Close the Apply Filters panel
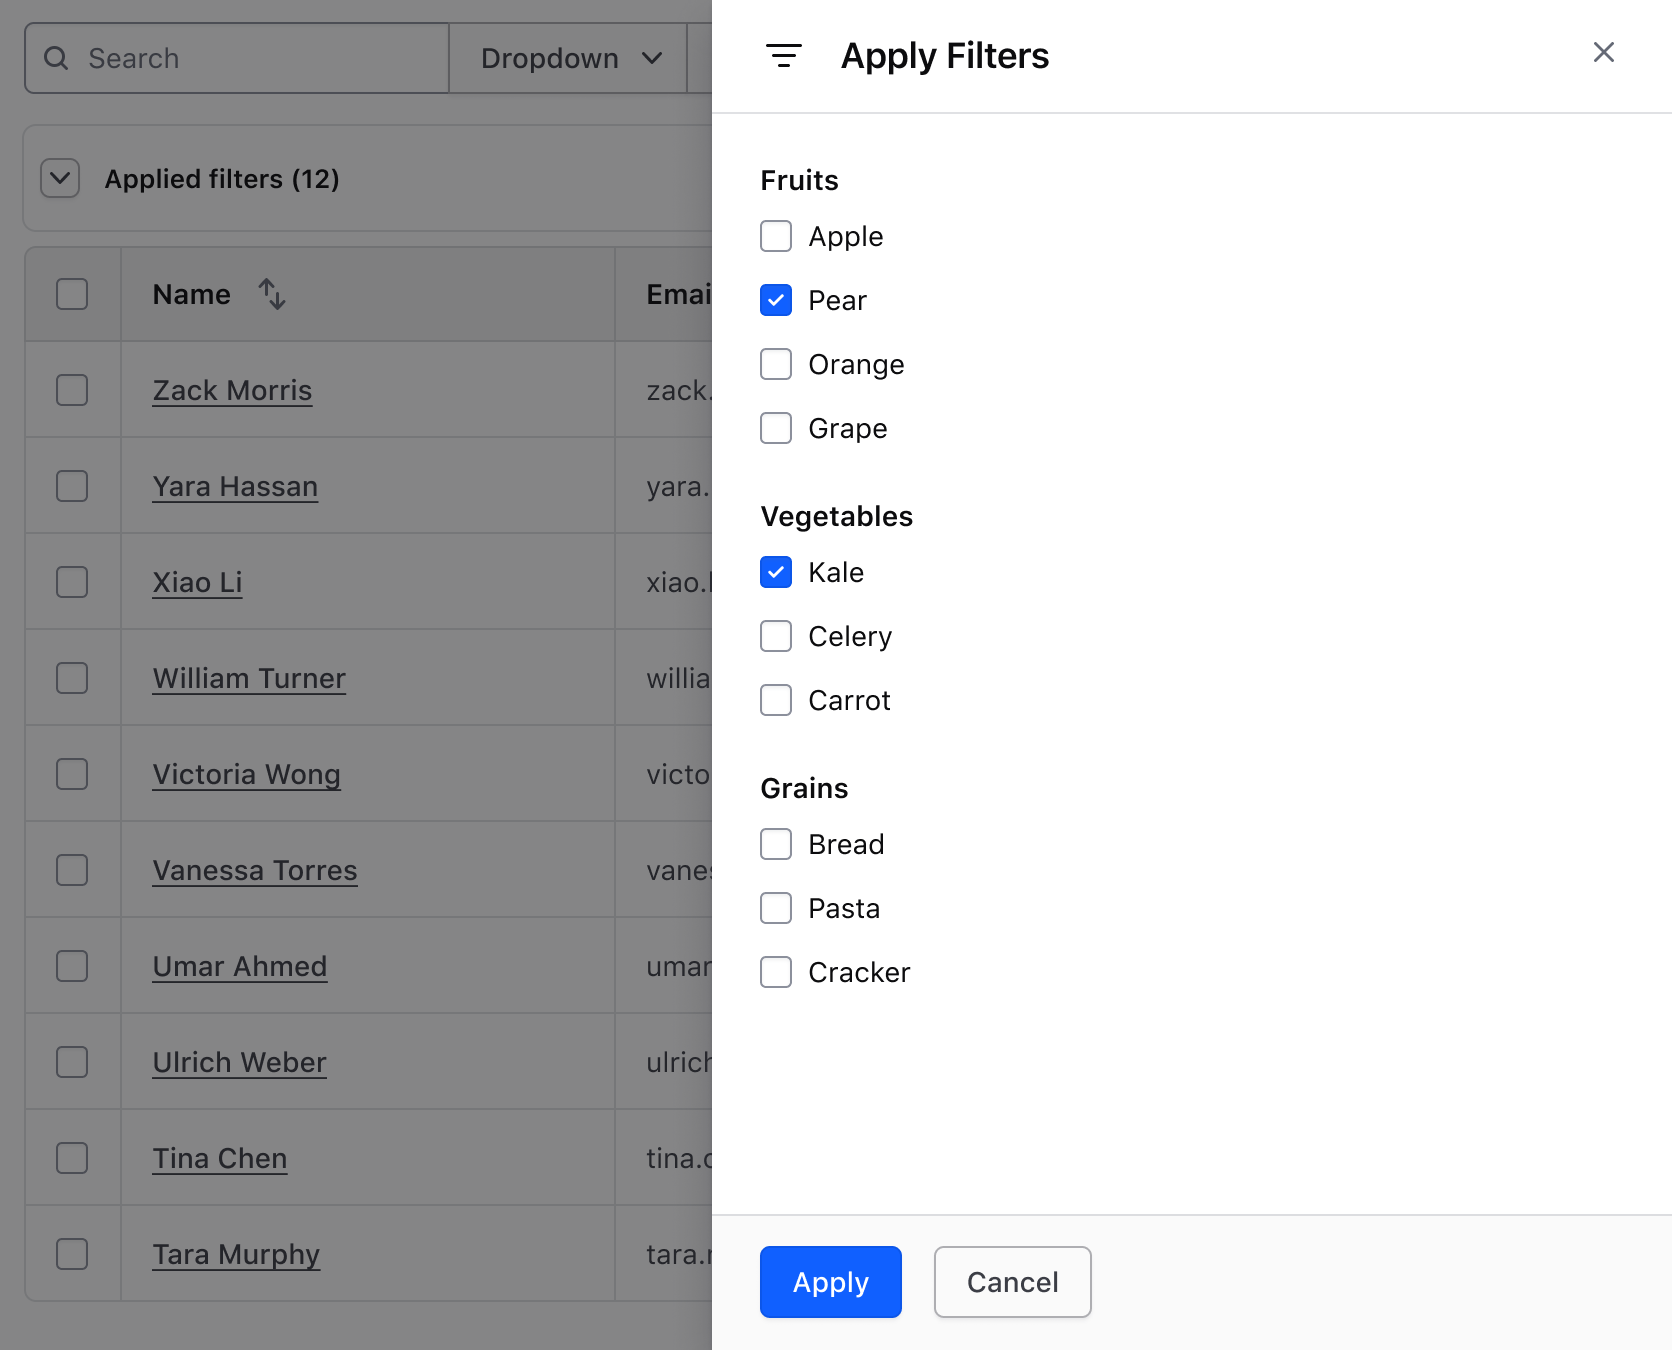Screen dimensions: 1672x1350 (1604, 52)
